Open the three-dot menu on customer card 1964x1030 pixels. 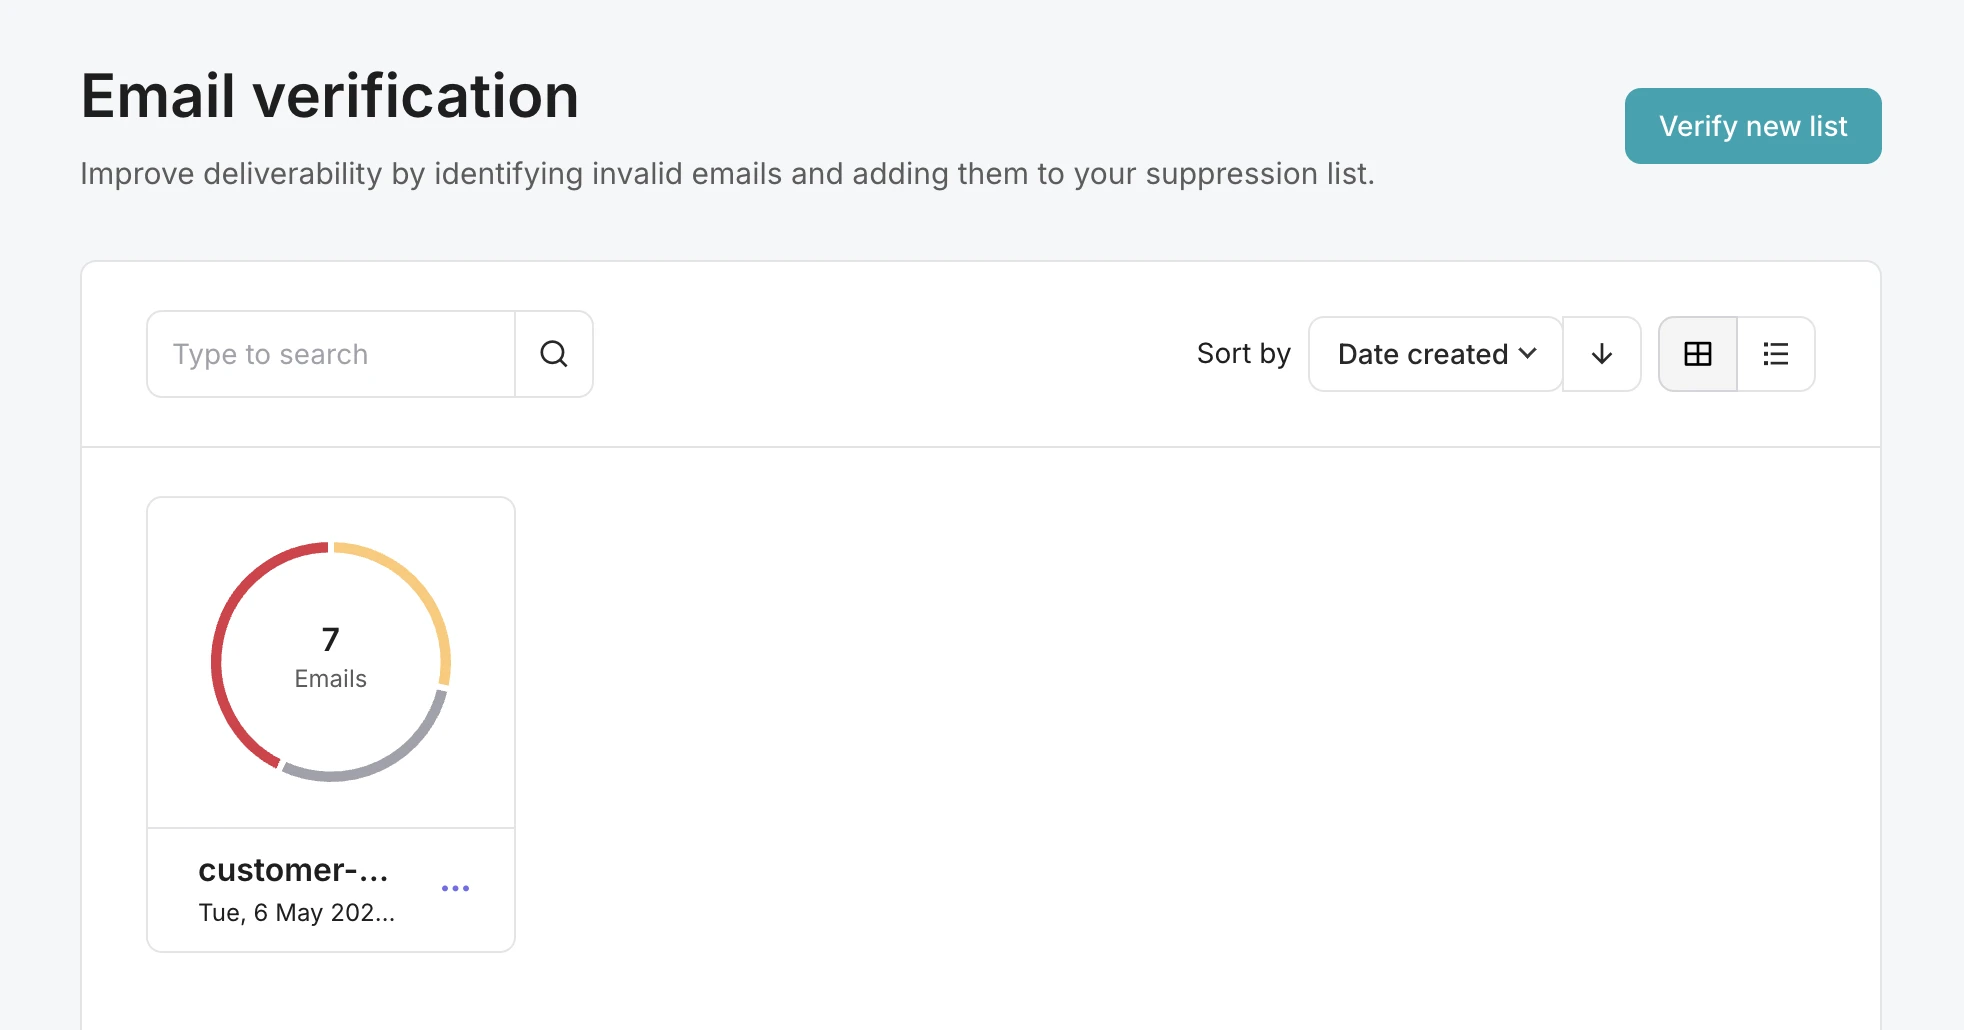point(455,888)
